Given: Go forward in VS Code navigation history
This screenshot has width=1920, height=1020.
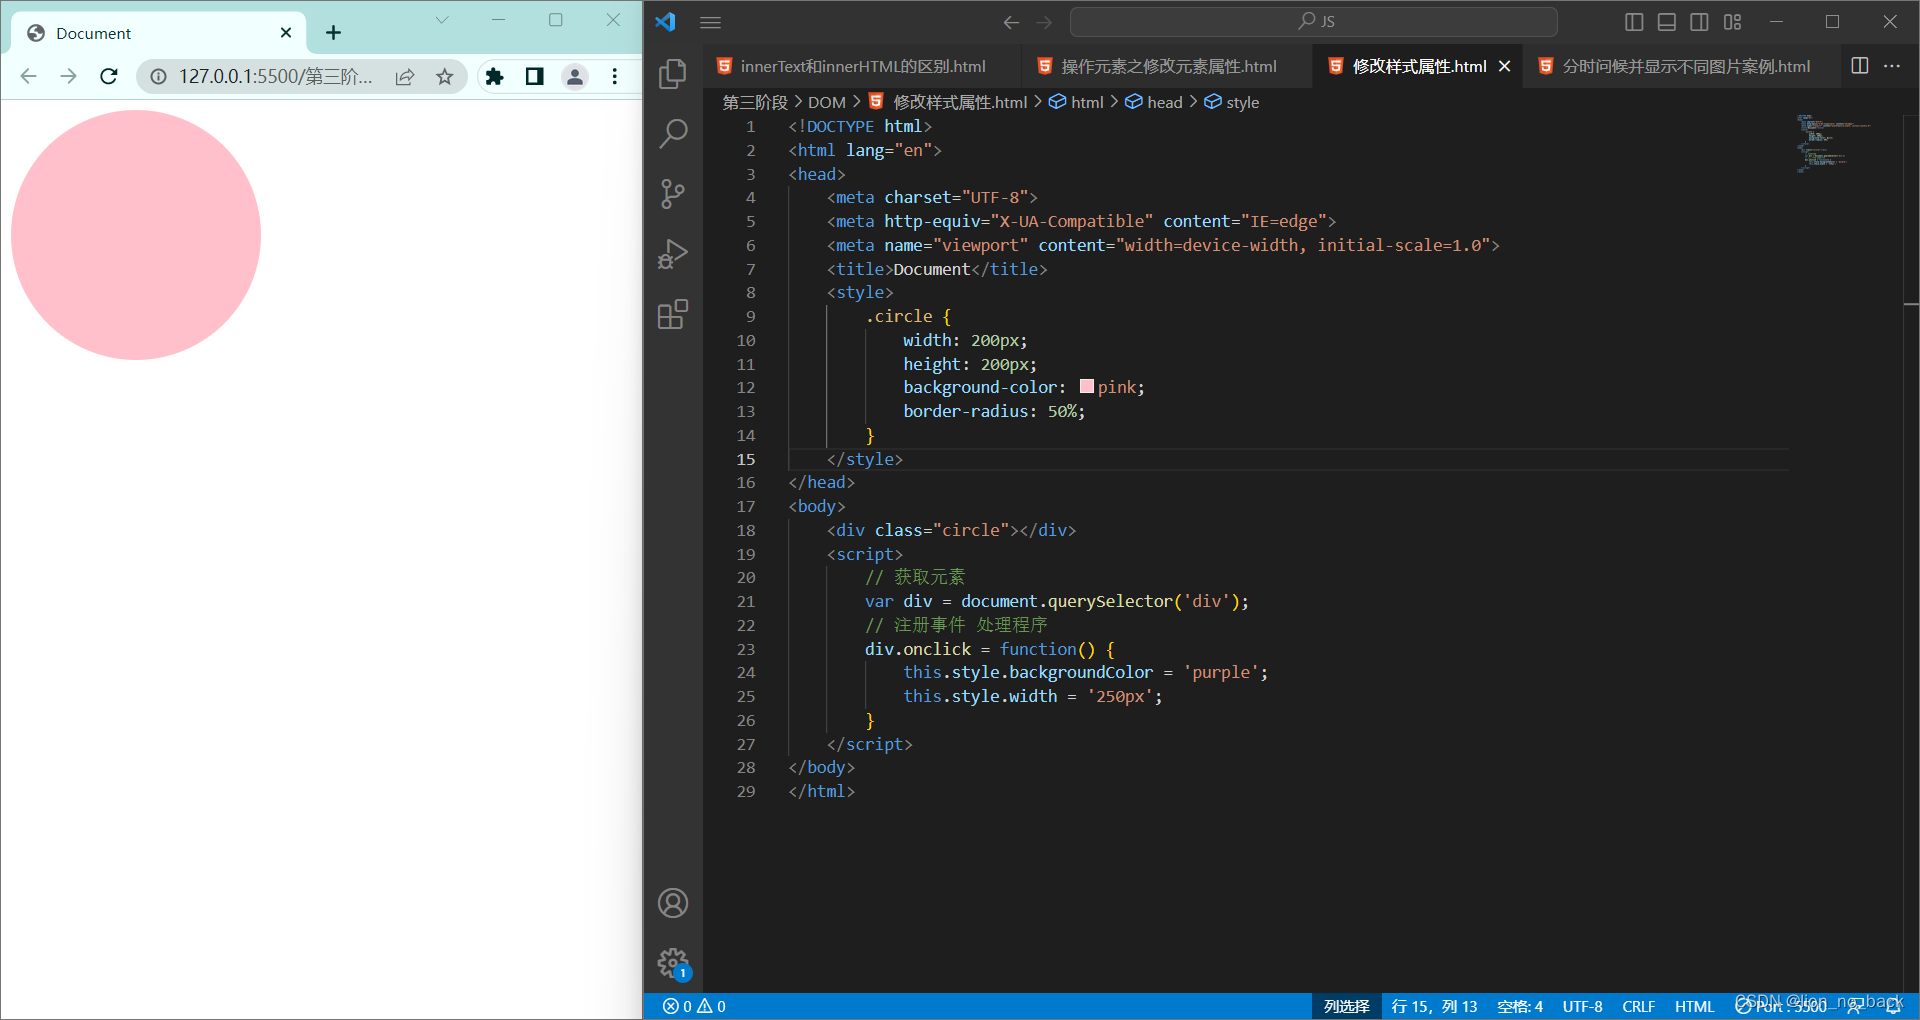Looking at the screenshot, I should click(x=1044, y=22).
